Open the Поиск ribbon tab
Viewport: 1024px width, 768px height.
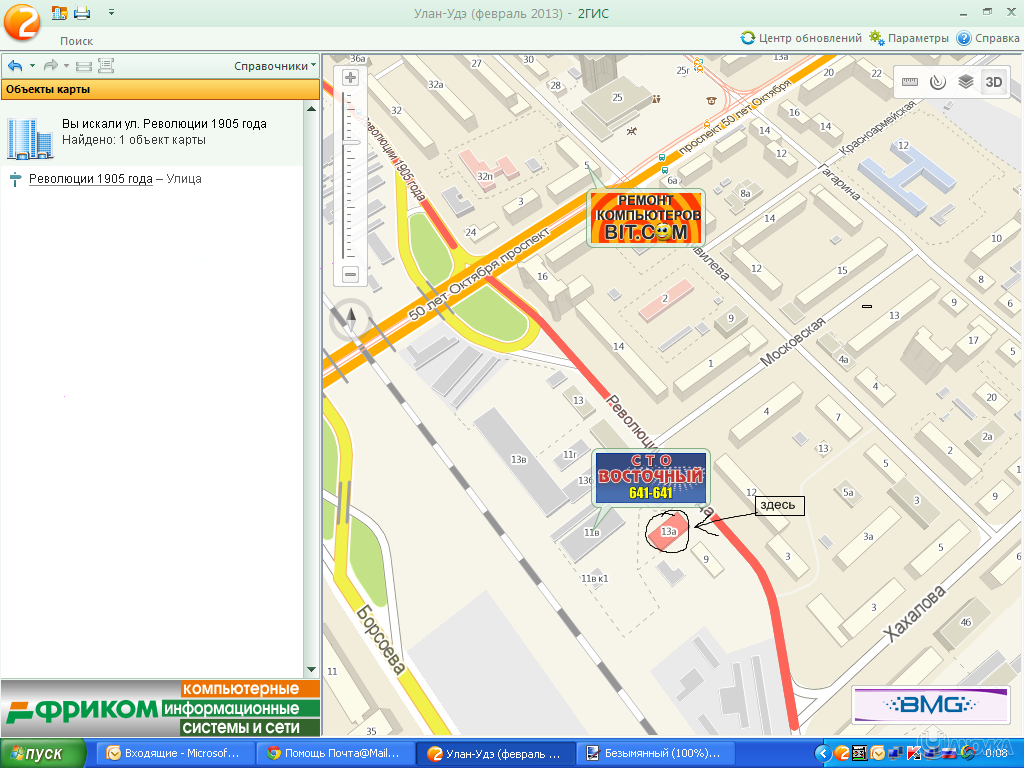click(76, 41)
